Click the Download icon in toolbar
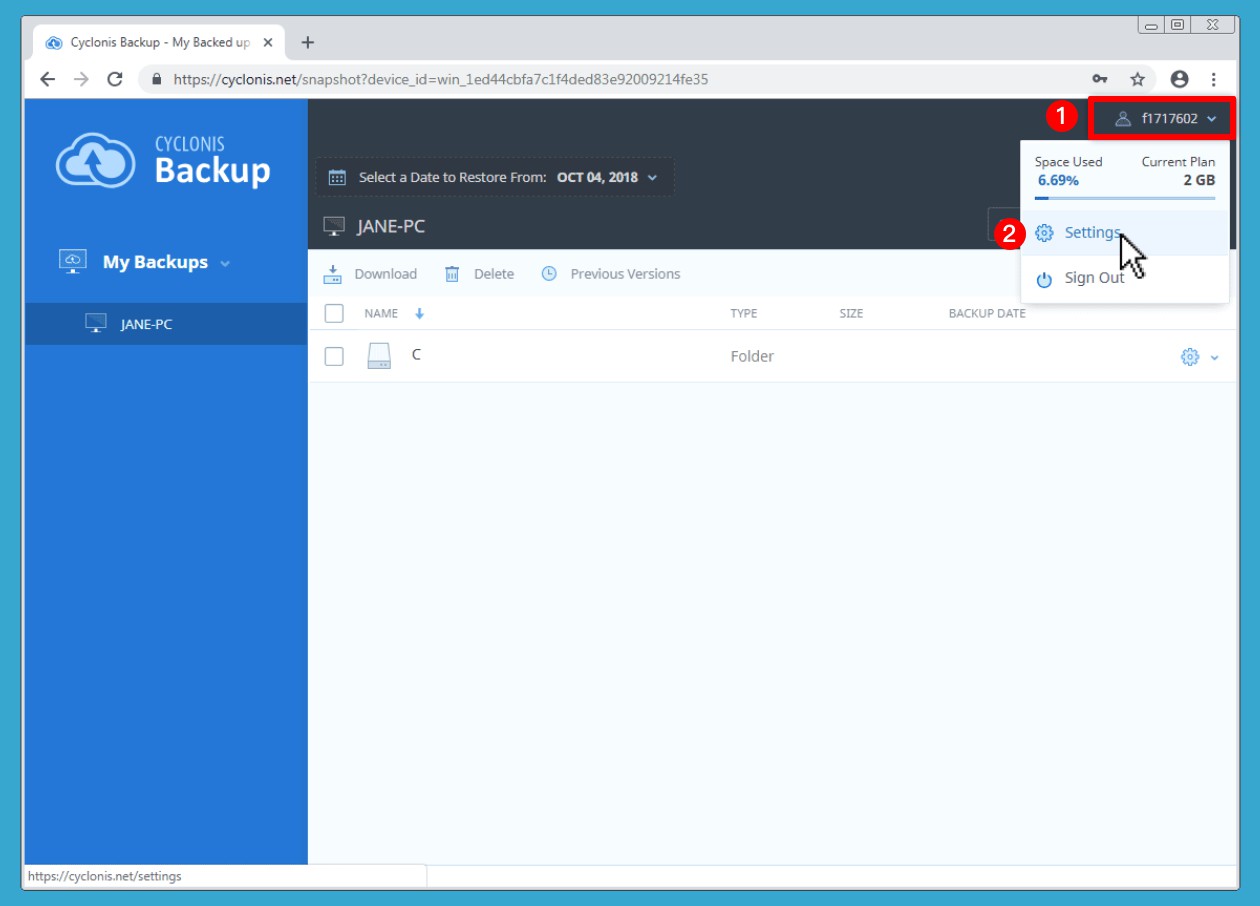Screen dimensions: 1260x906 click(333, 274)
